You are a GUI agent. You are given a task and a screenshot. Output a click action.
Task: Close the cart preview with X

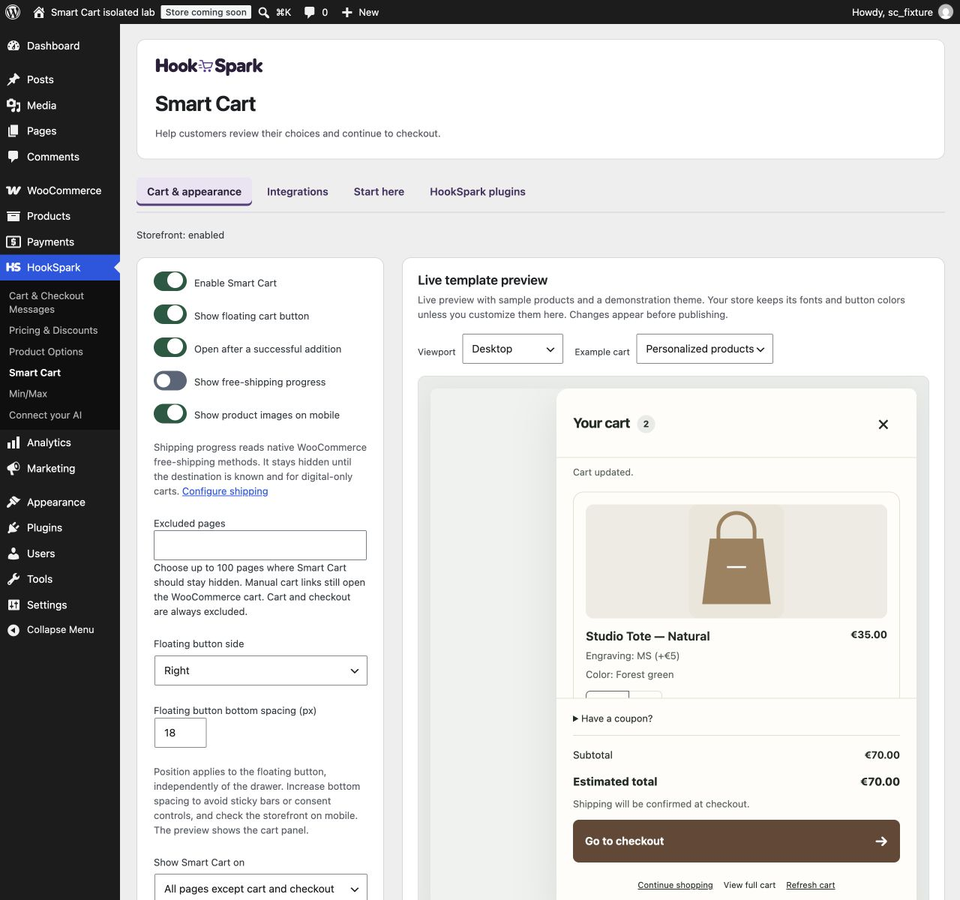click(x=883, y=424)
